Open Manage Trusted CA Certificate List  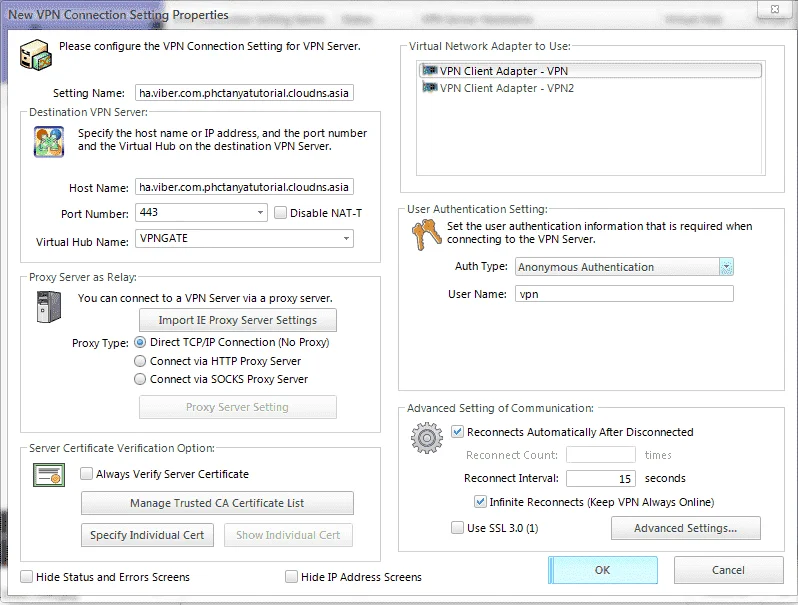tap(217, 503)
